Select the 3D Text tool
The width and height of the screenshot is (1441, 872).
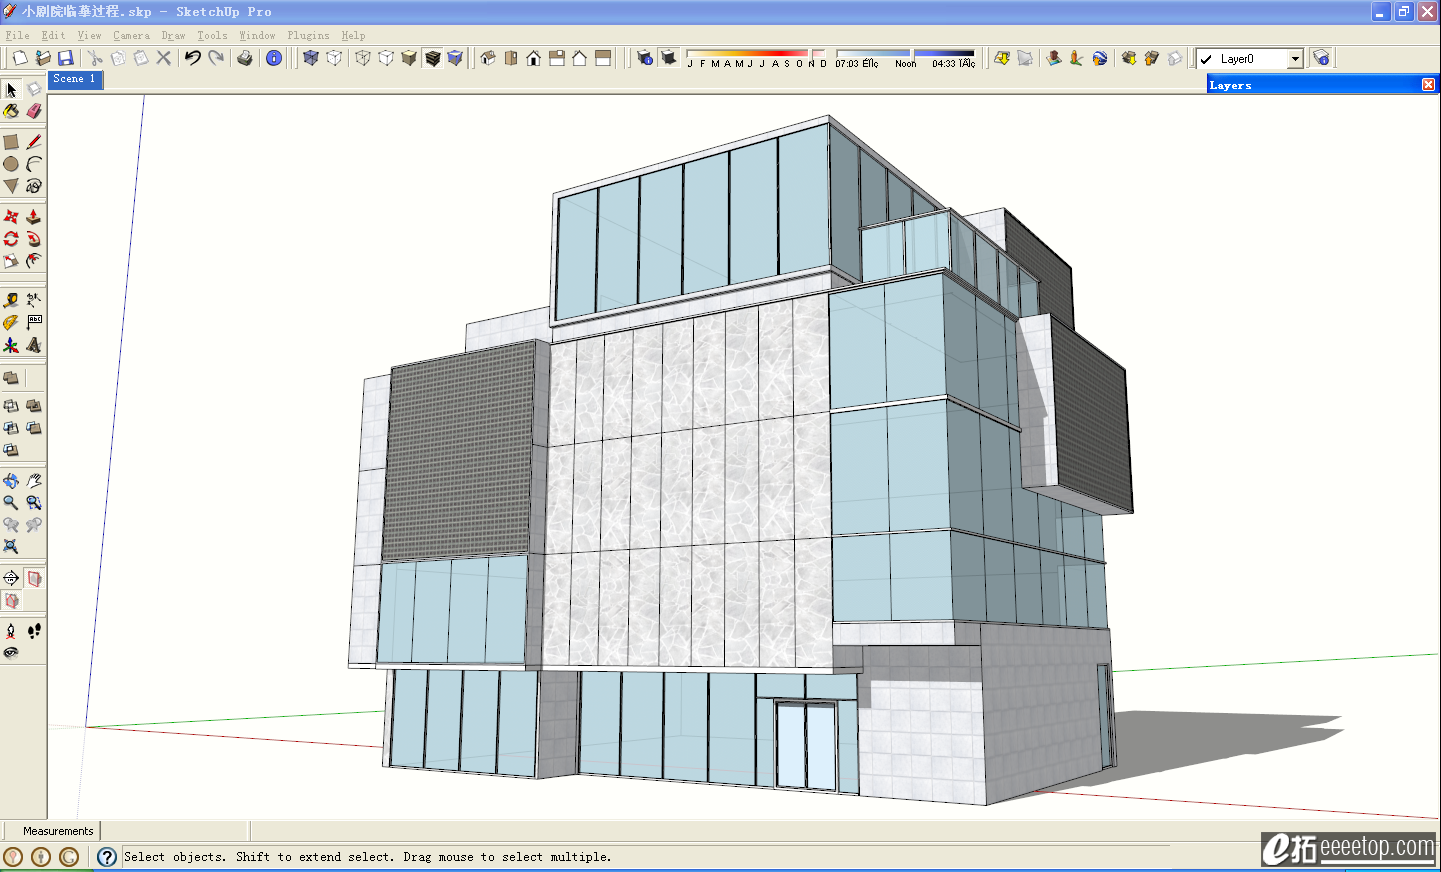pos(34,345)
